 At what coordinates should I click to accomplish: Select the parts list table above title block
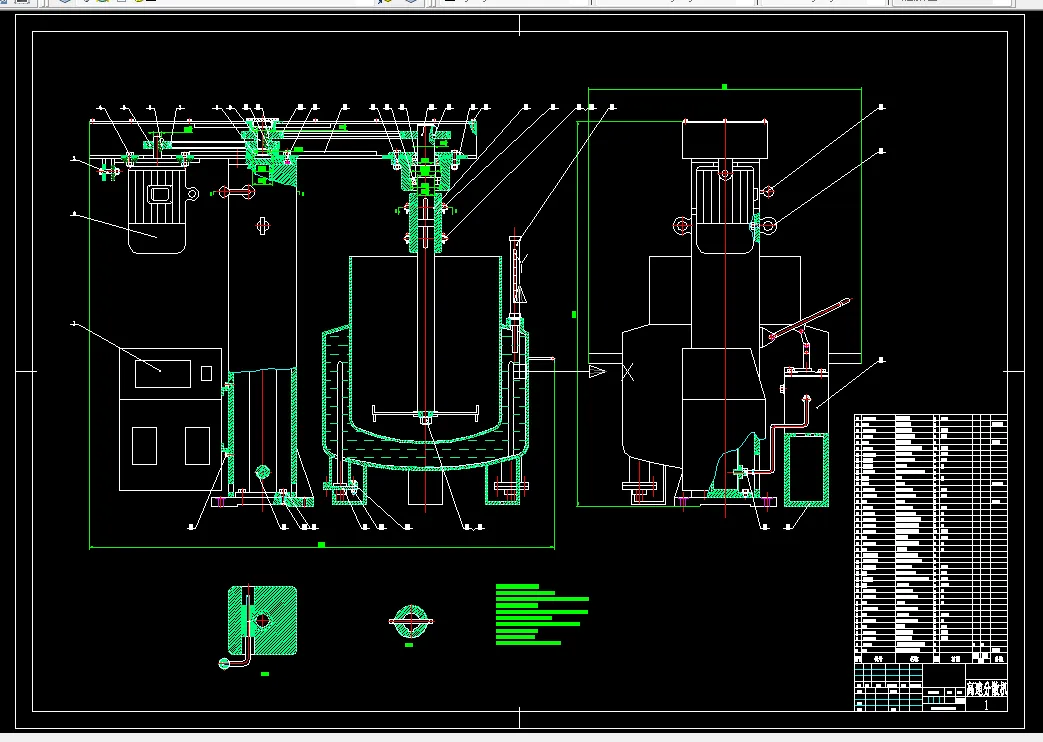[x=931, y=539]
